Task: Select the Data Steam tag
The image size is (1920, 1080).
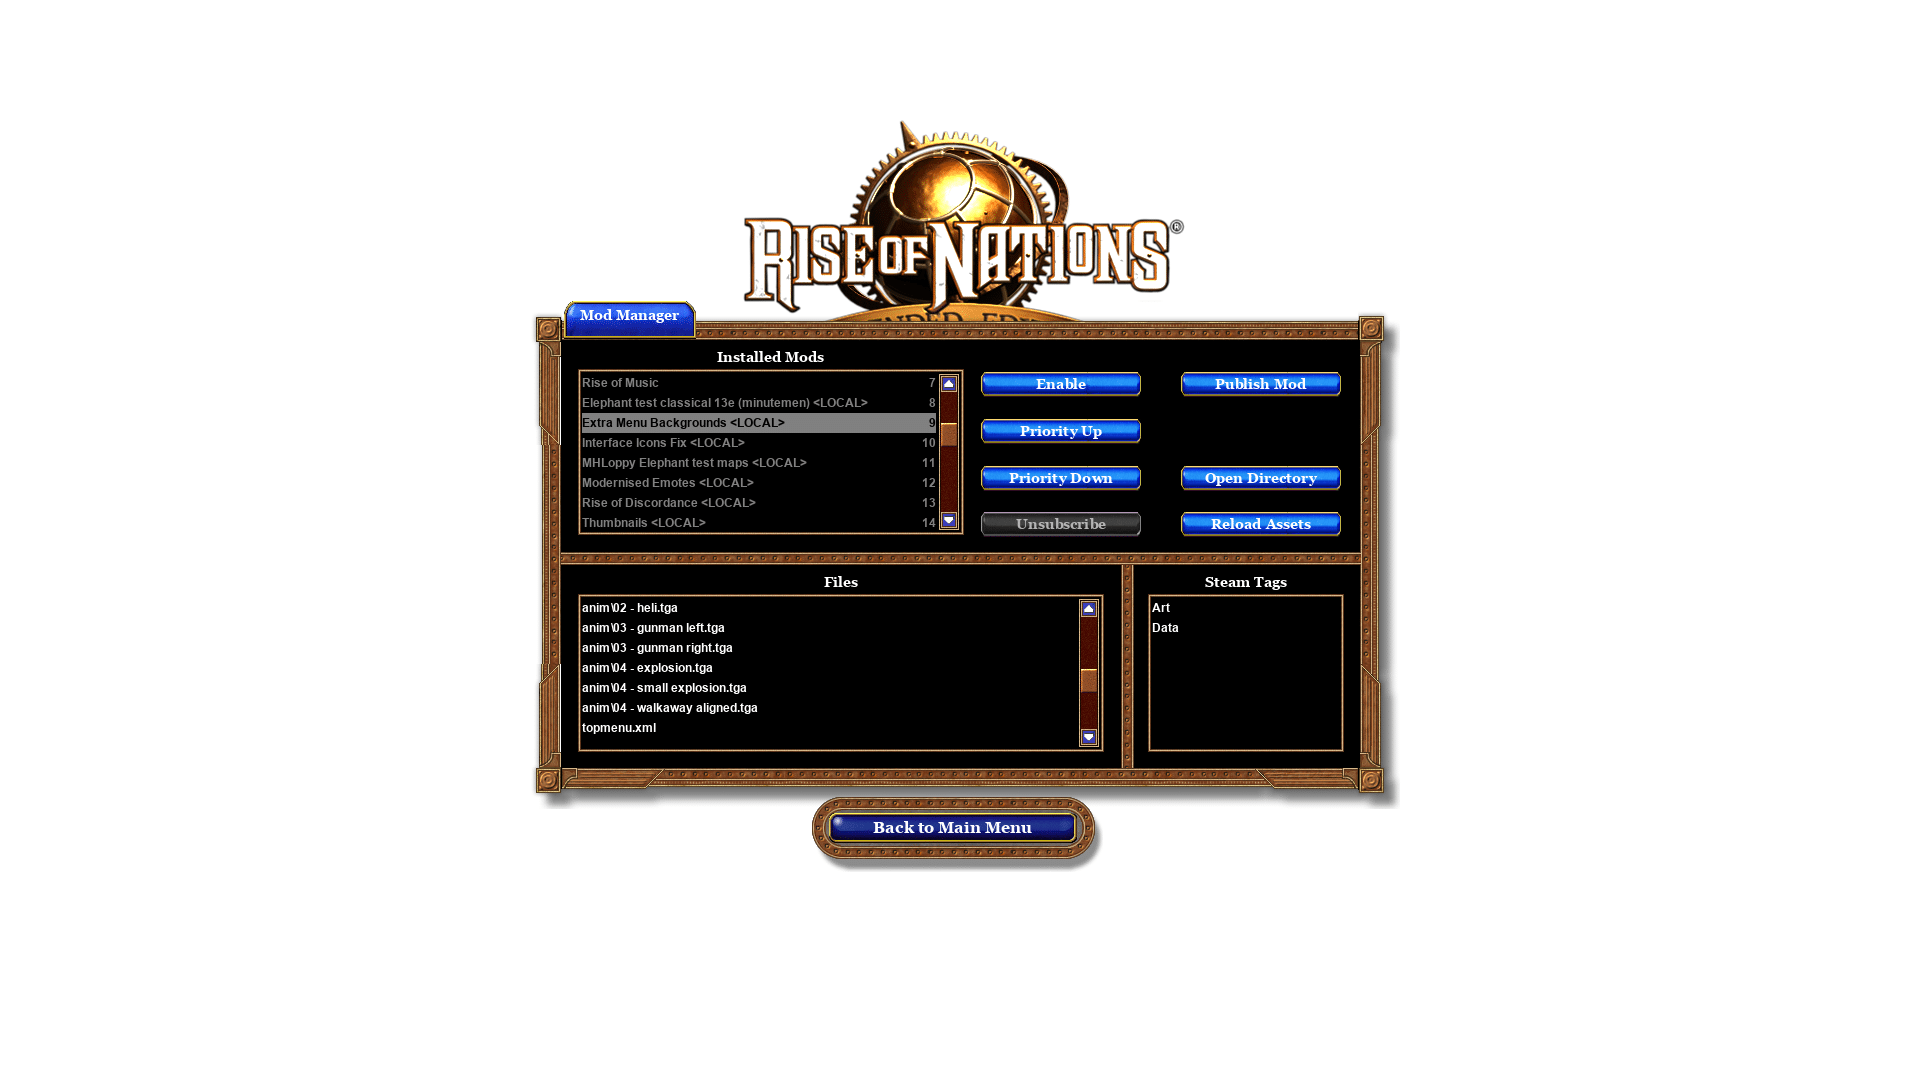Action: point(1166,626)
